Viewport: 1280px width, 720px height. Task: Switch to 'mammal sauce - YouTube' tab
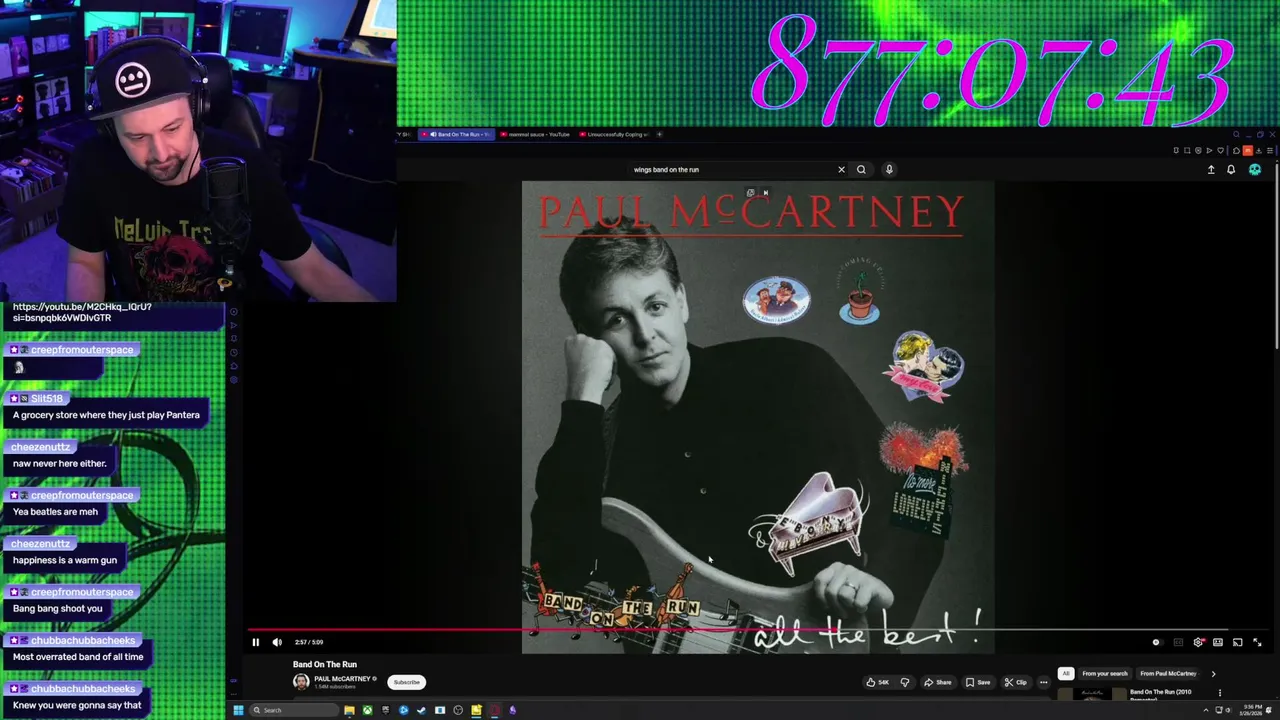point(536,134)
